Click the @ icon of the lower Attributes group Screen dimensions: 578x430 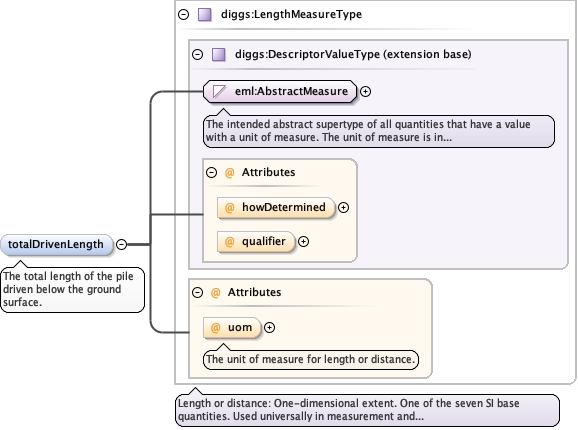[x=215, y=293]
